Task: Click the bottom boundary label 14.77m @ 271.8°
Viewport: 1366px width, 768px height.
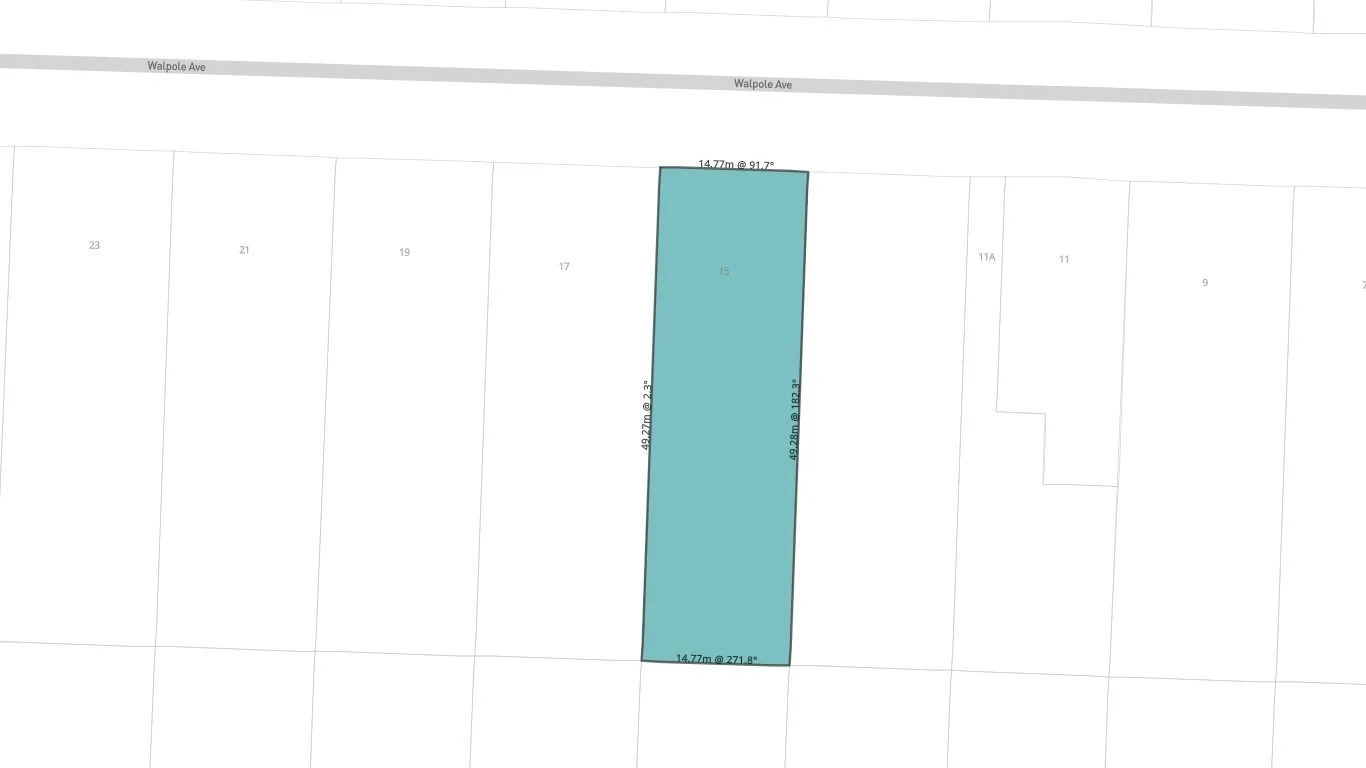Action: click(716, 659)
